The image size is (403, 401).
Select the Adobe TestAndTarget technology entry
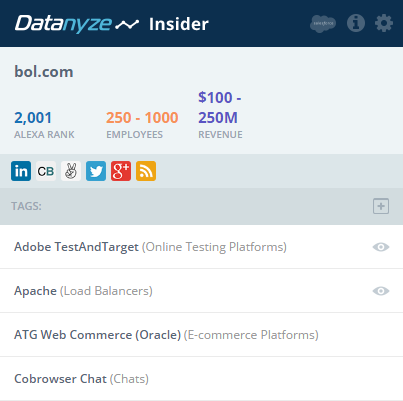pyautogui.click(x=201, y=247)
